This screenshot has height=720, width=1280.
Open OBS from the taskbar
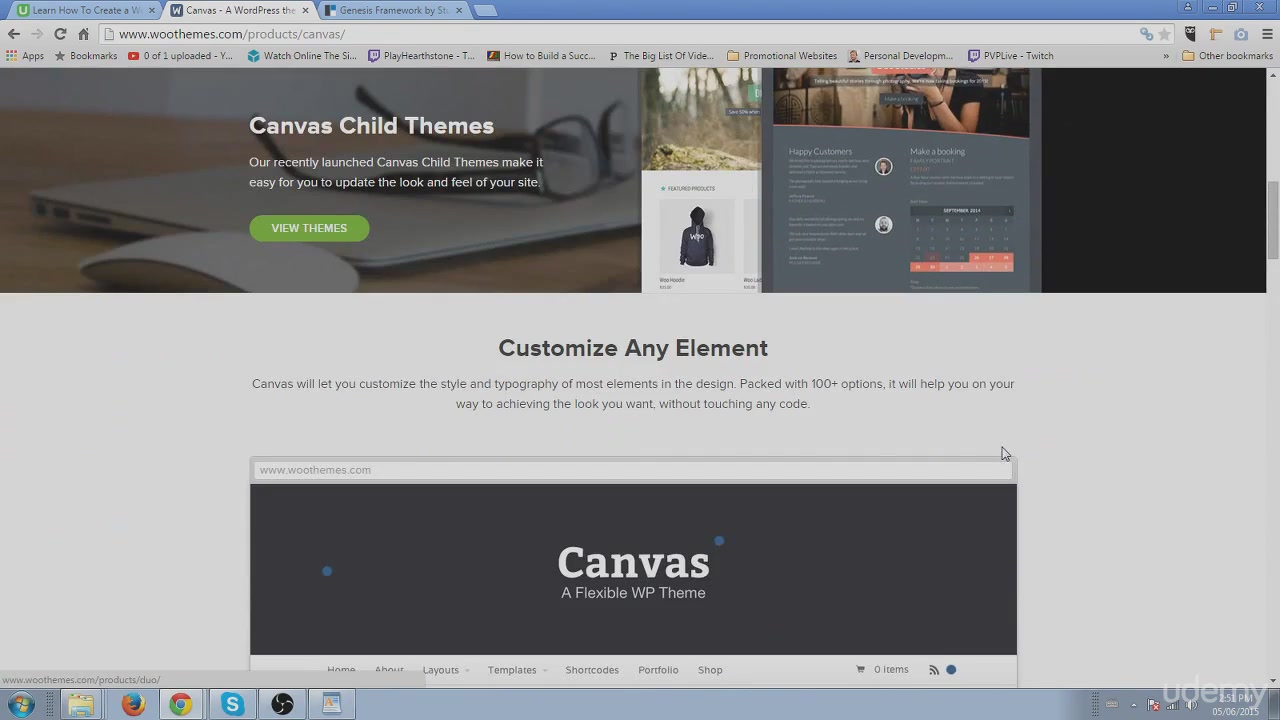(282, 704)
